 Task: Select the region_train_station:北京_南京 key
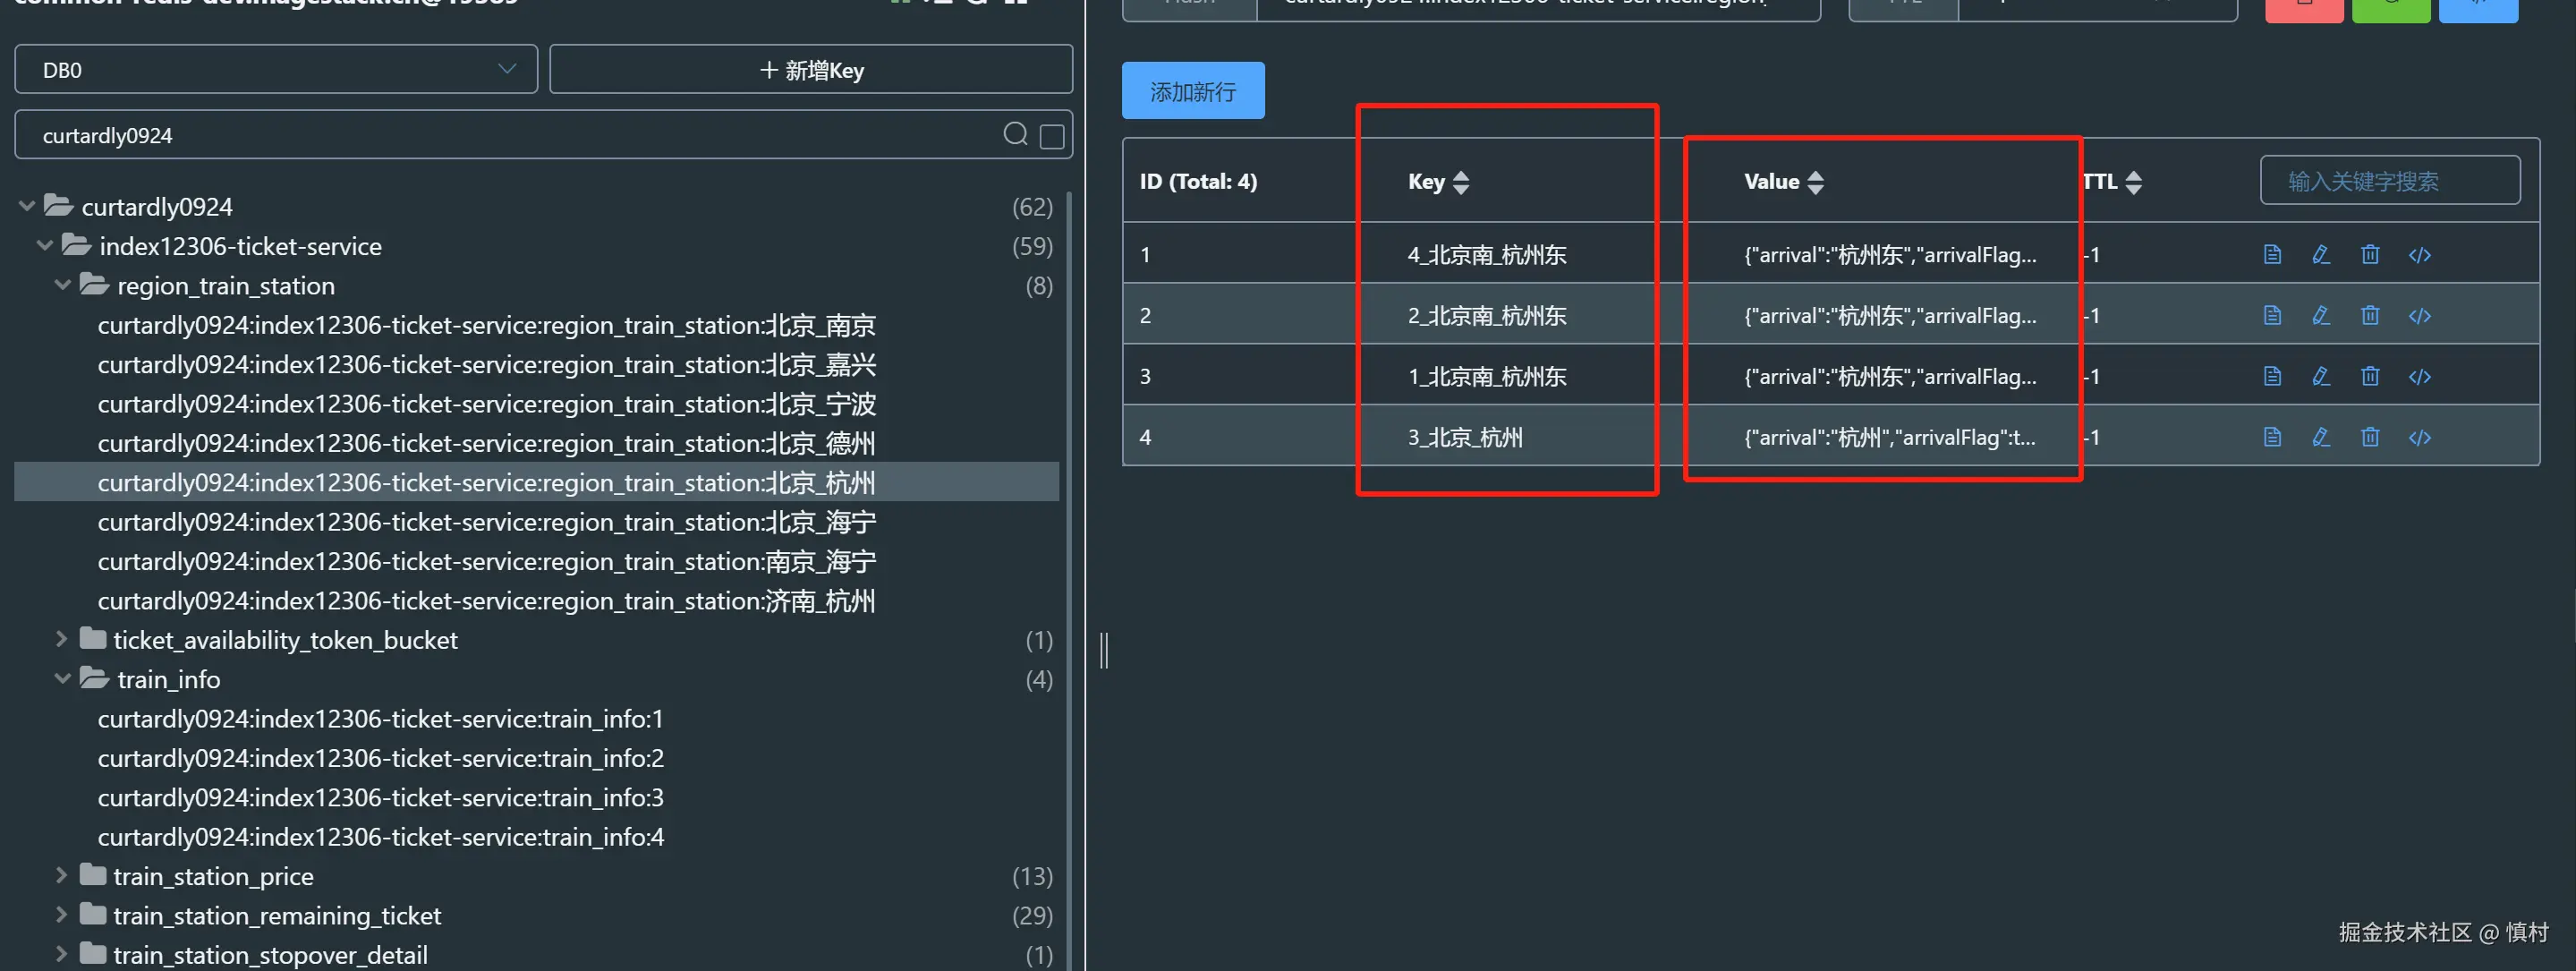(x=486, y=325)
